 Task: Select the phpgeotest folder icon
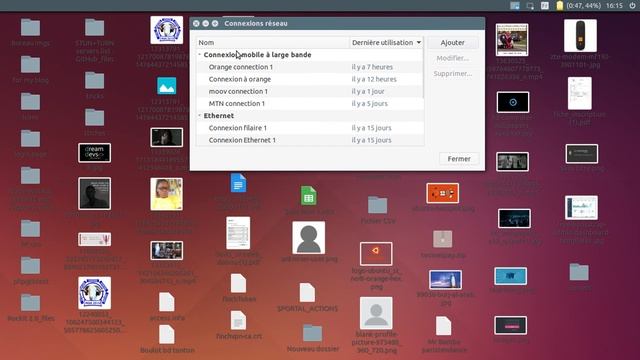(x=30, y=266)
